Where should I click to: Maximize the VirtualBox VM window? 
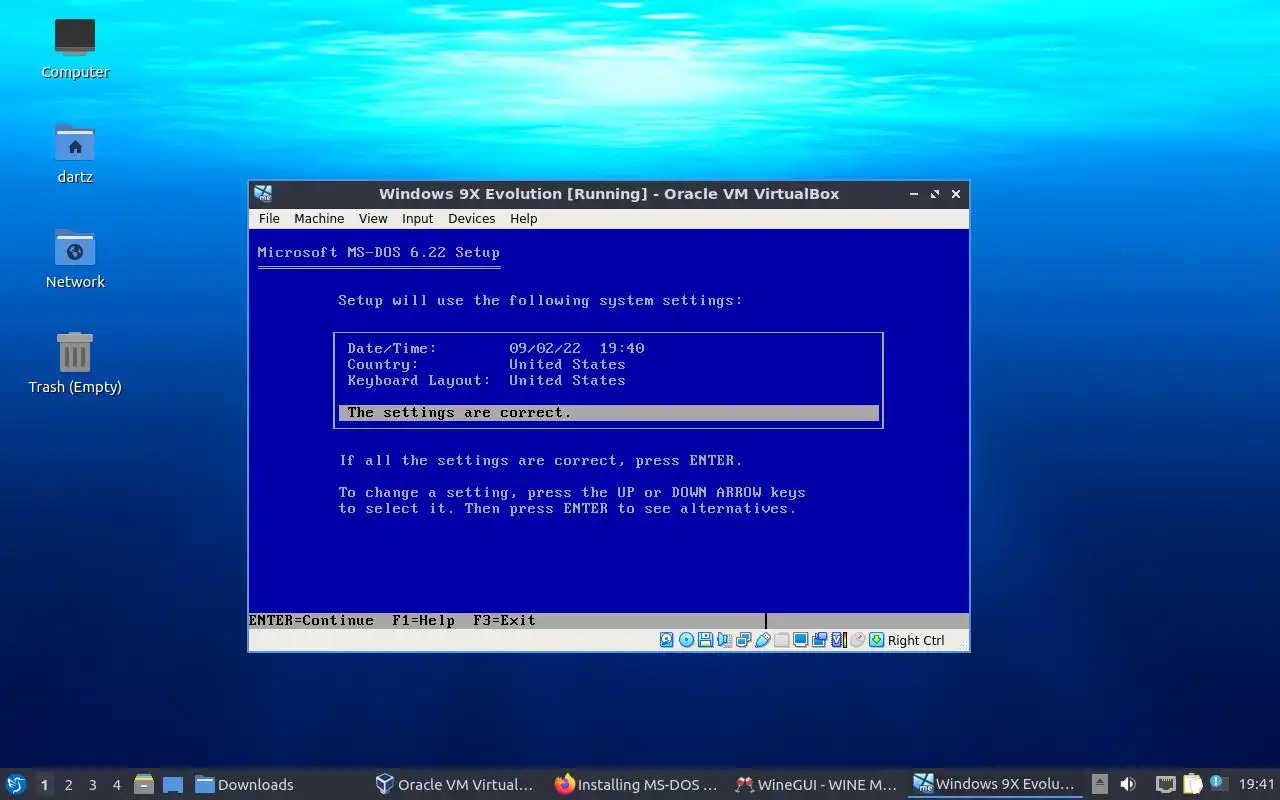point(935,194)
